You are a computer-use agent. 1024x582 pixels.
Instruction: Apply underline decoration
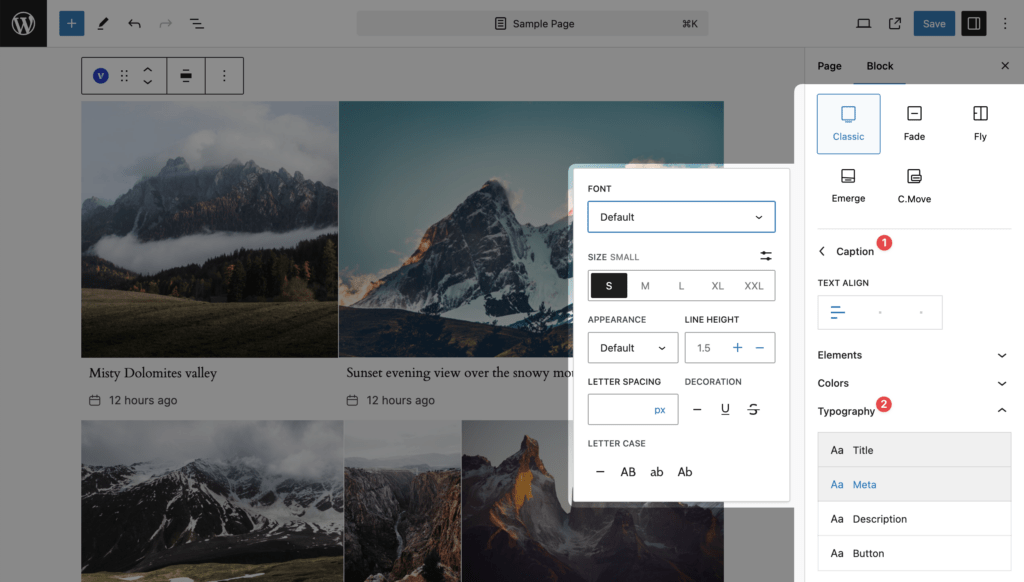pos(725,410)
